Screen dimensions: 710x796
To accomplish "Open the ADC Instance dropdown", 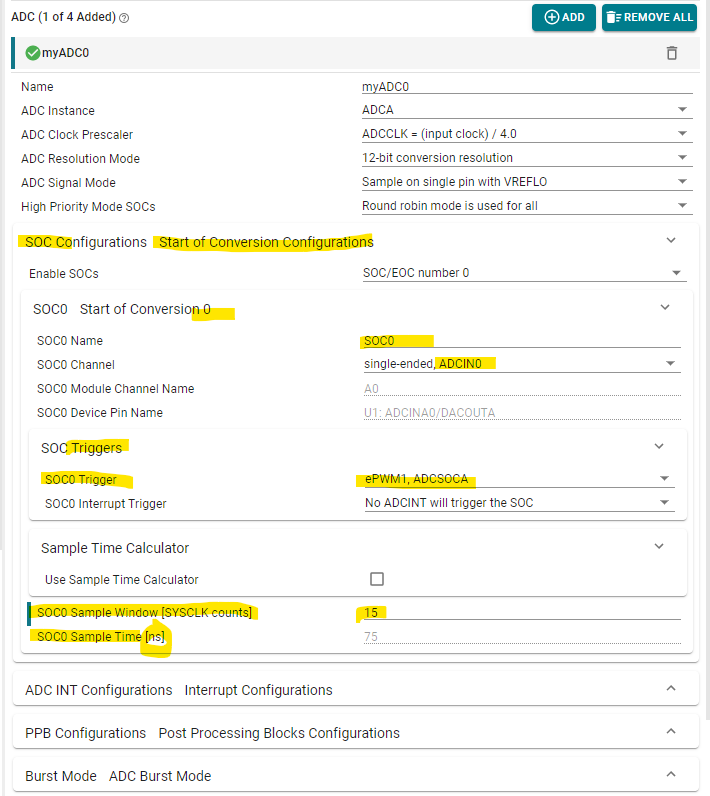I will coord(527,110).
